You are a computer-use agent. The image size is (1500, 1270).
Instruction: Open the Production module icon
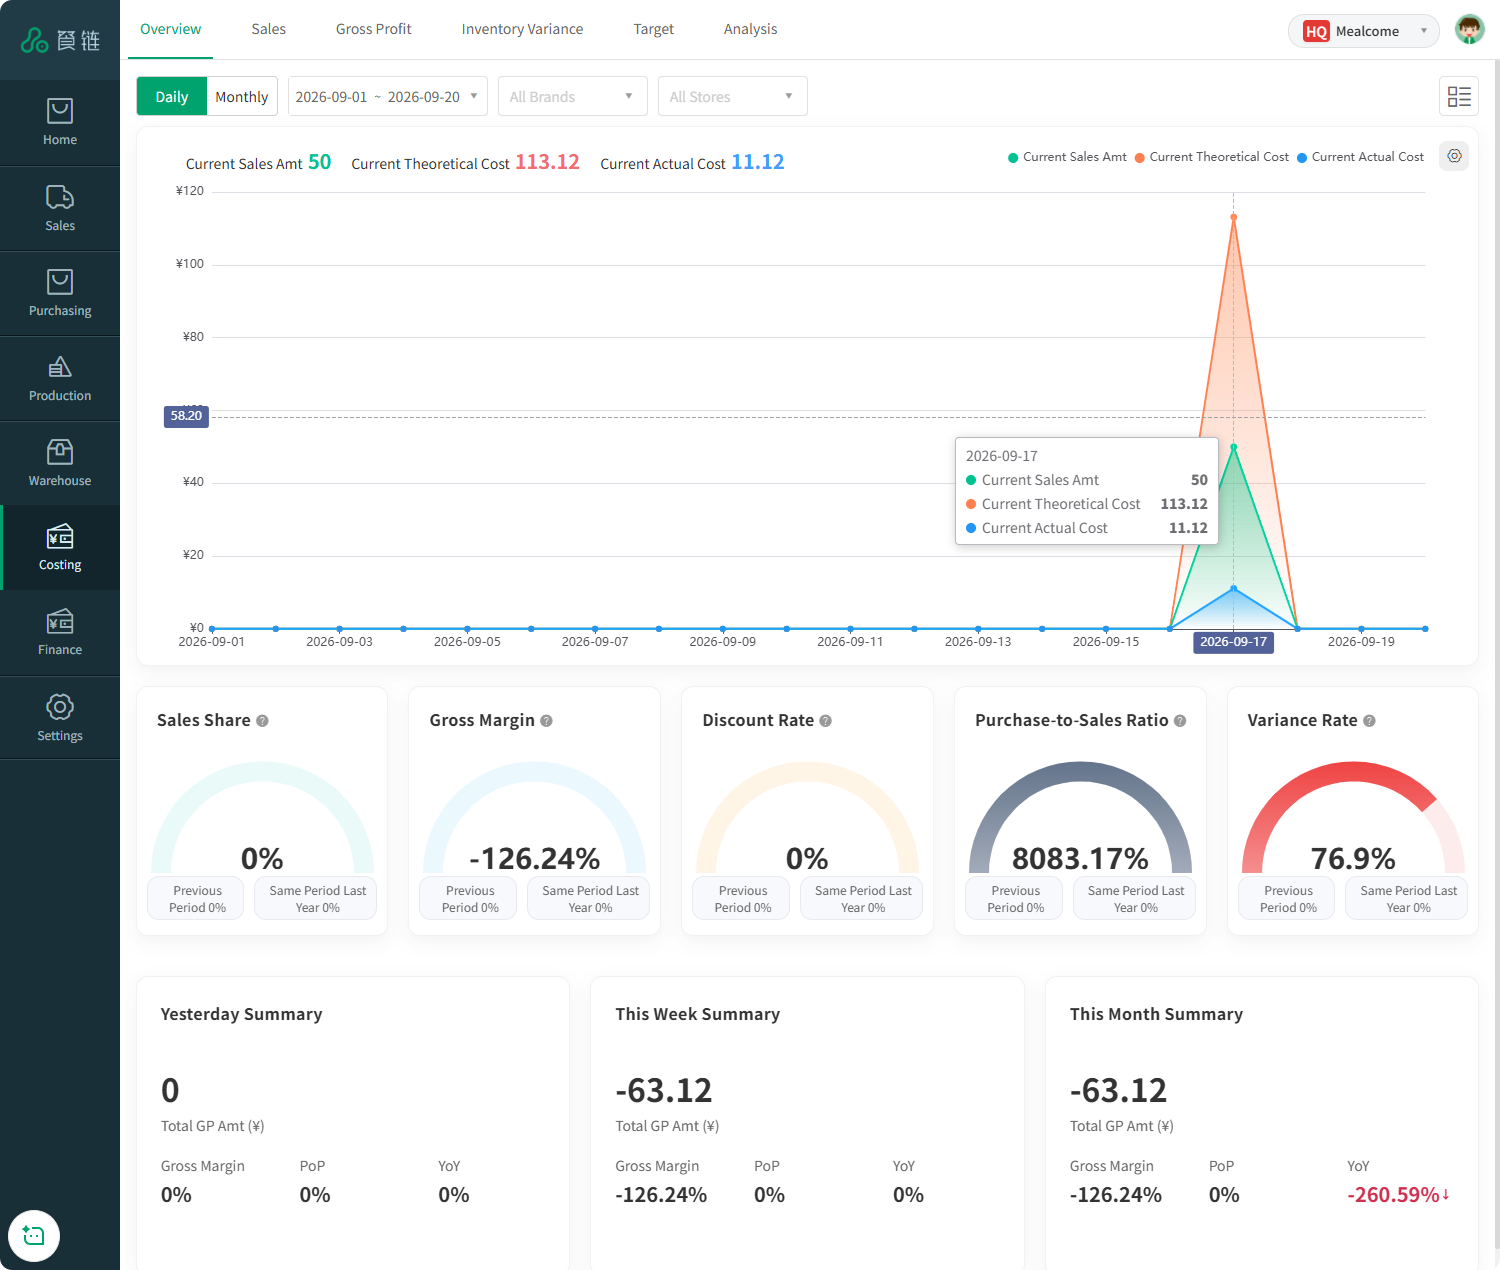click(60, 367)
